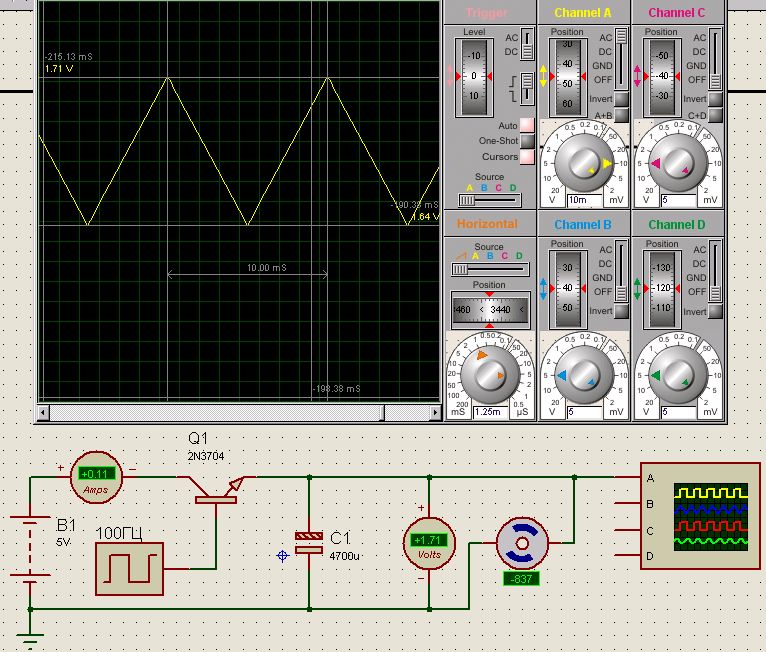Toggle the Auto trigger button
The width and height of the screenshot is (766, 652).
point(527,125)
